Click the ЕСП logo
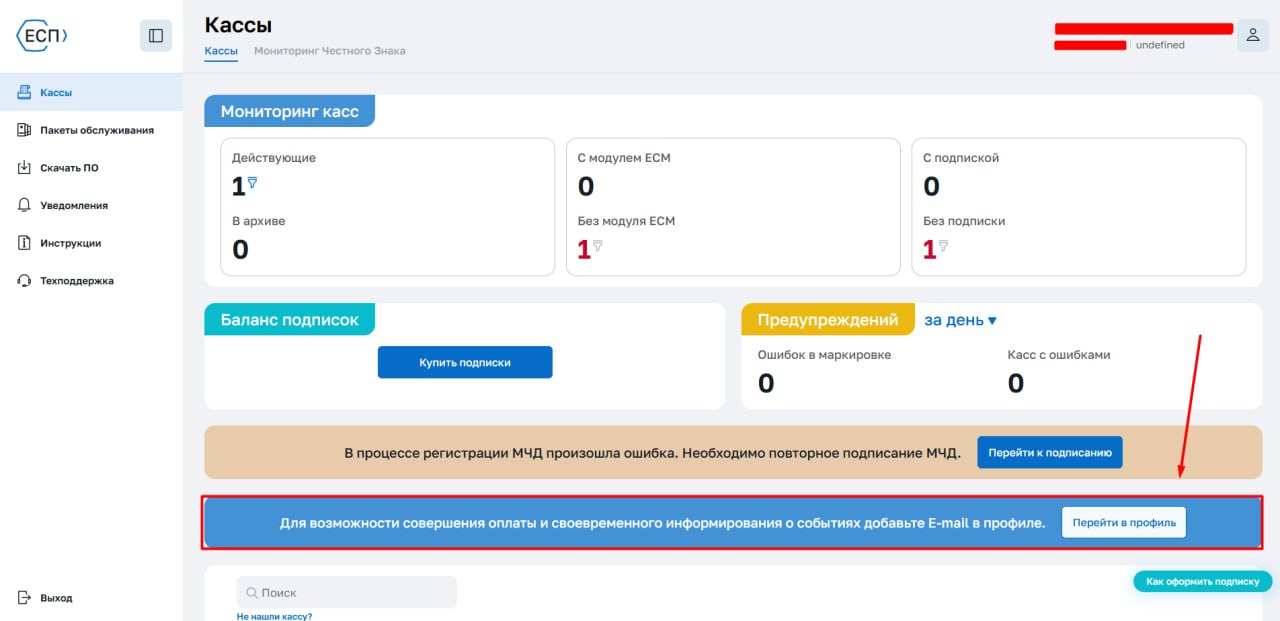1280x621 pixels. coord(43,35)
